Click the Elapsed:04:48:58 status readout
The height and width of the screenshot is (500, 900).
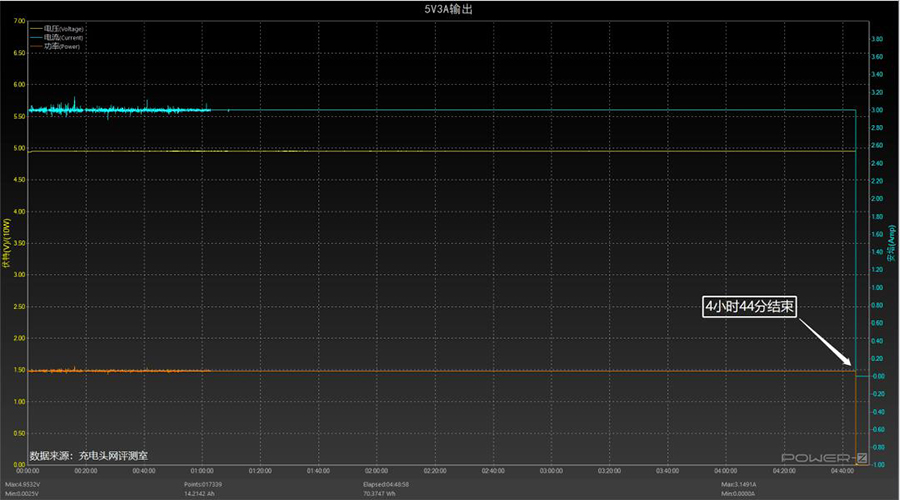pos(388,484)
